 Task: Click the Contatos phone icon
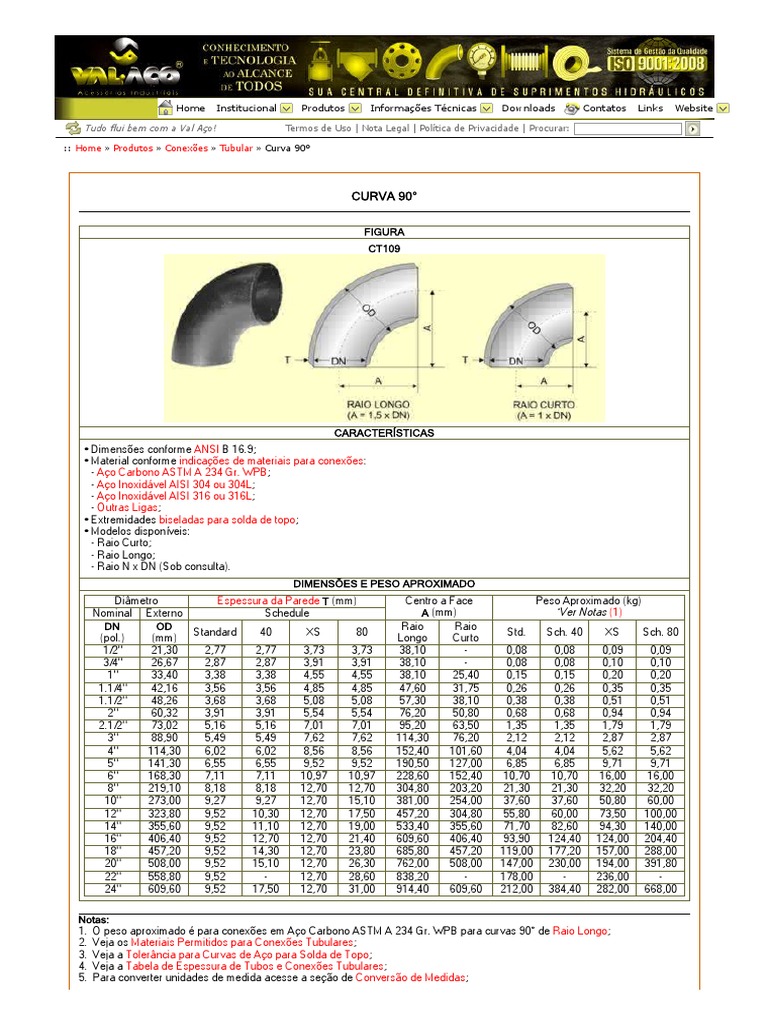point(574,108)
